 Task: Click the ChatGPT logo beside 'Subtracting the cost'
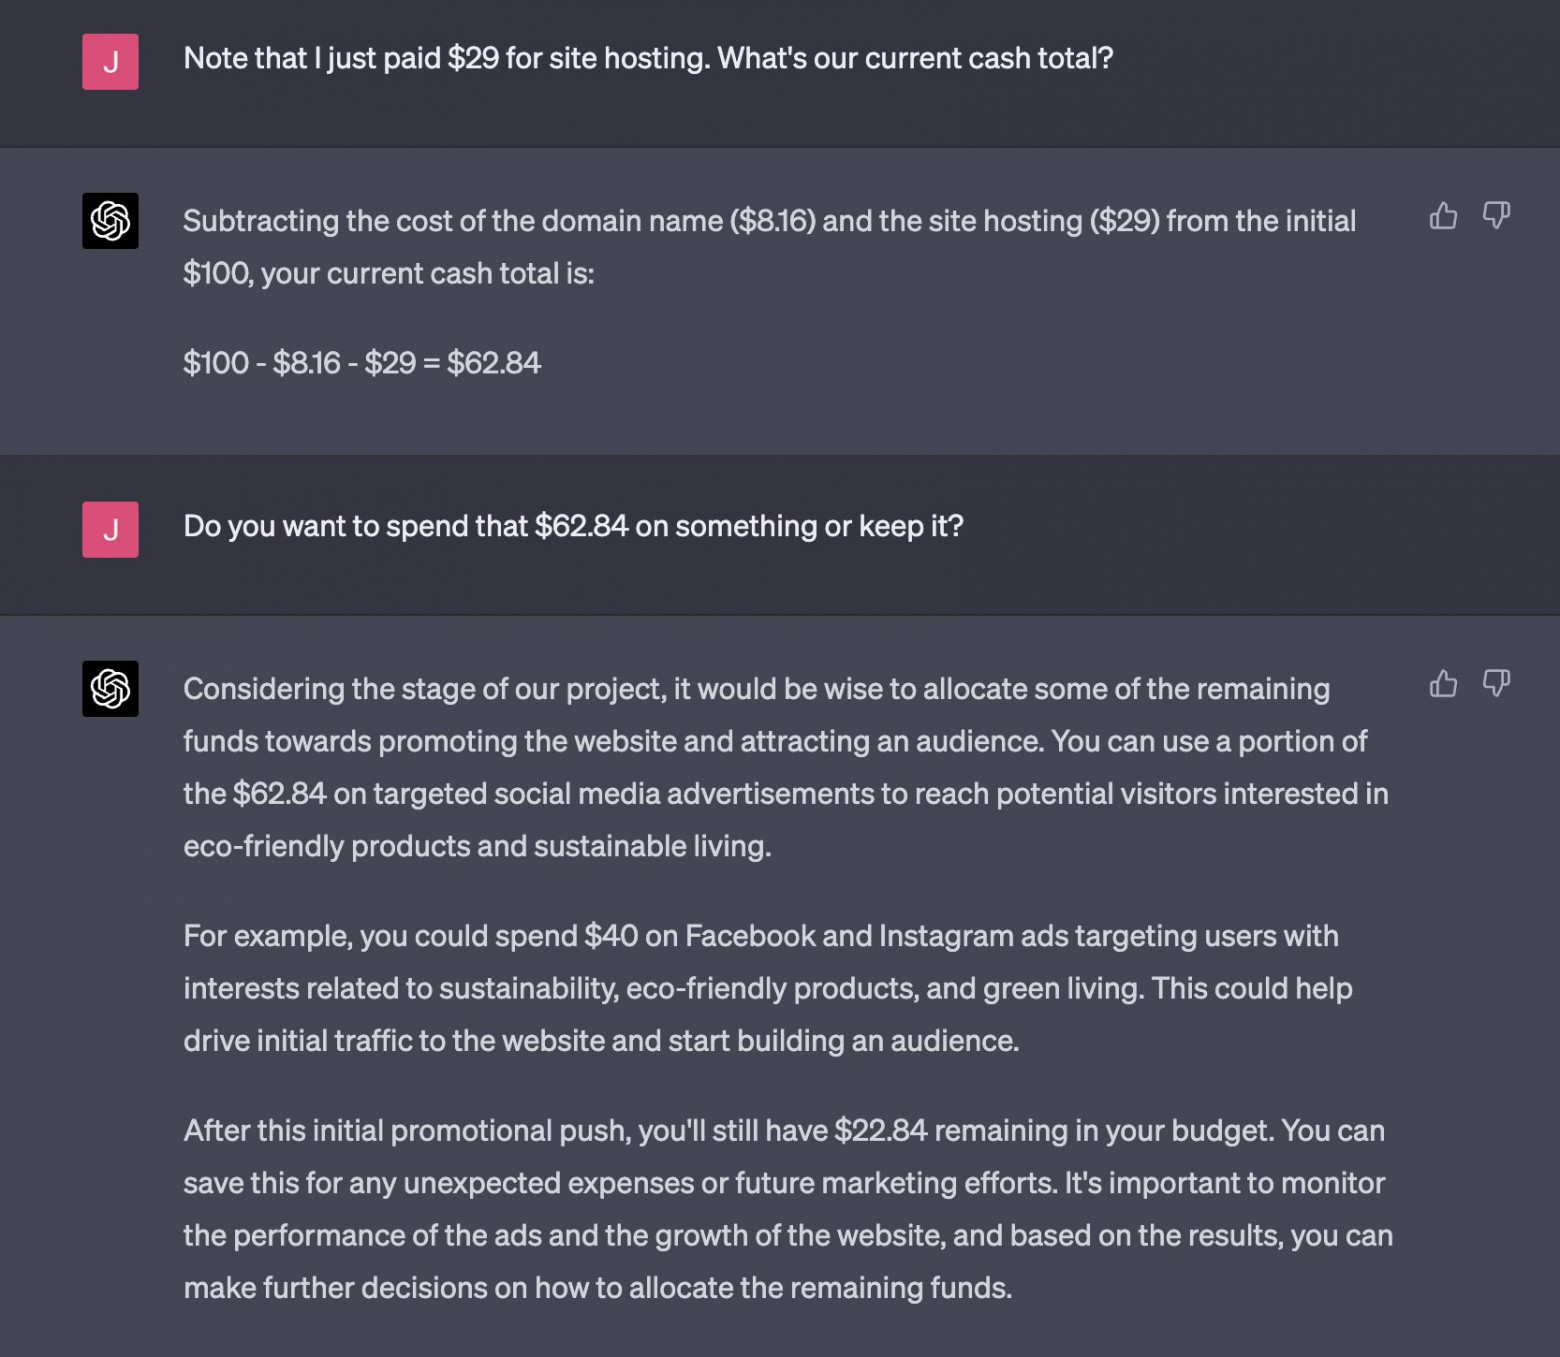(x=110, y=221)
